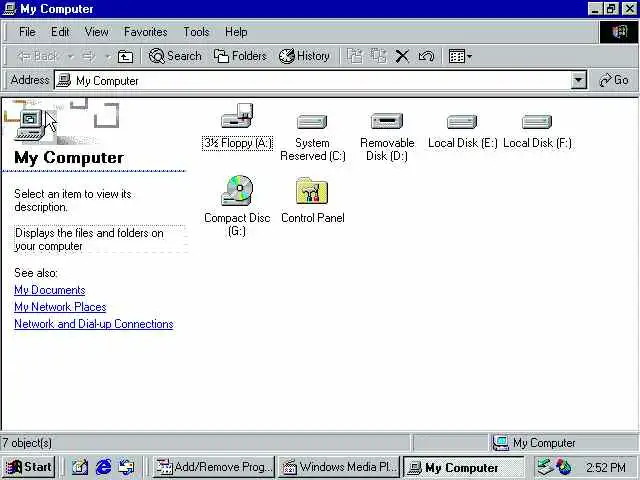Click the Start button
This screenshot has height=480, width=640.
(x=28, y=467)
